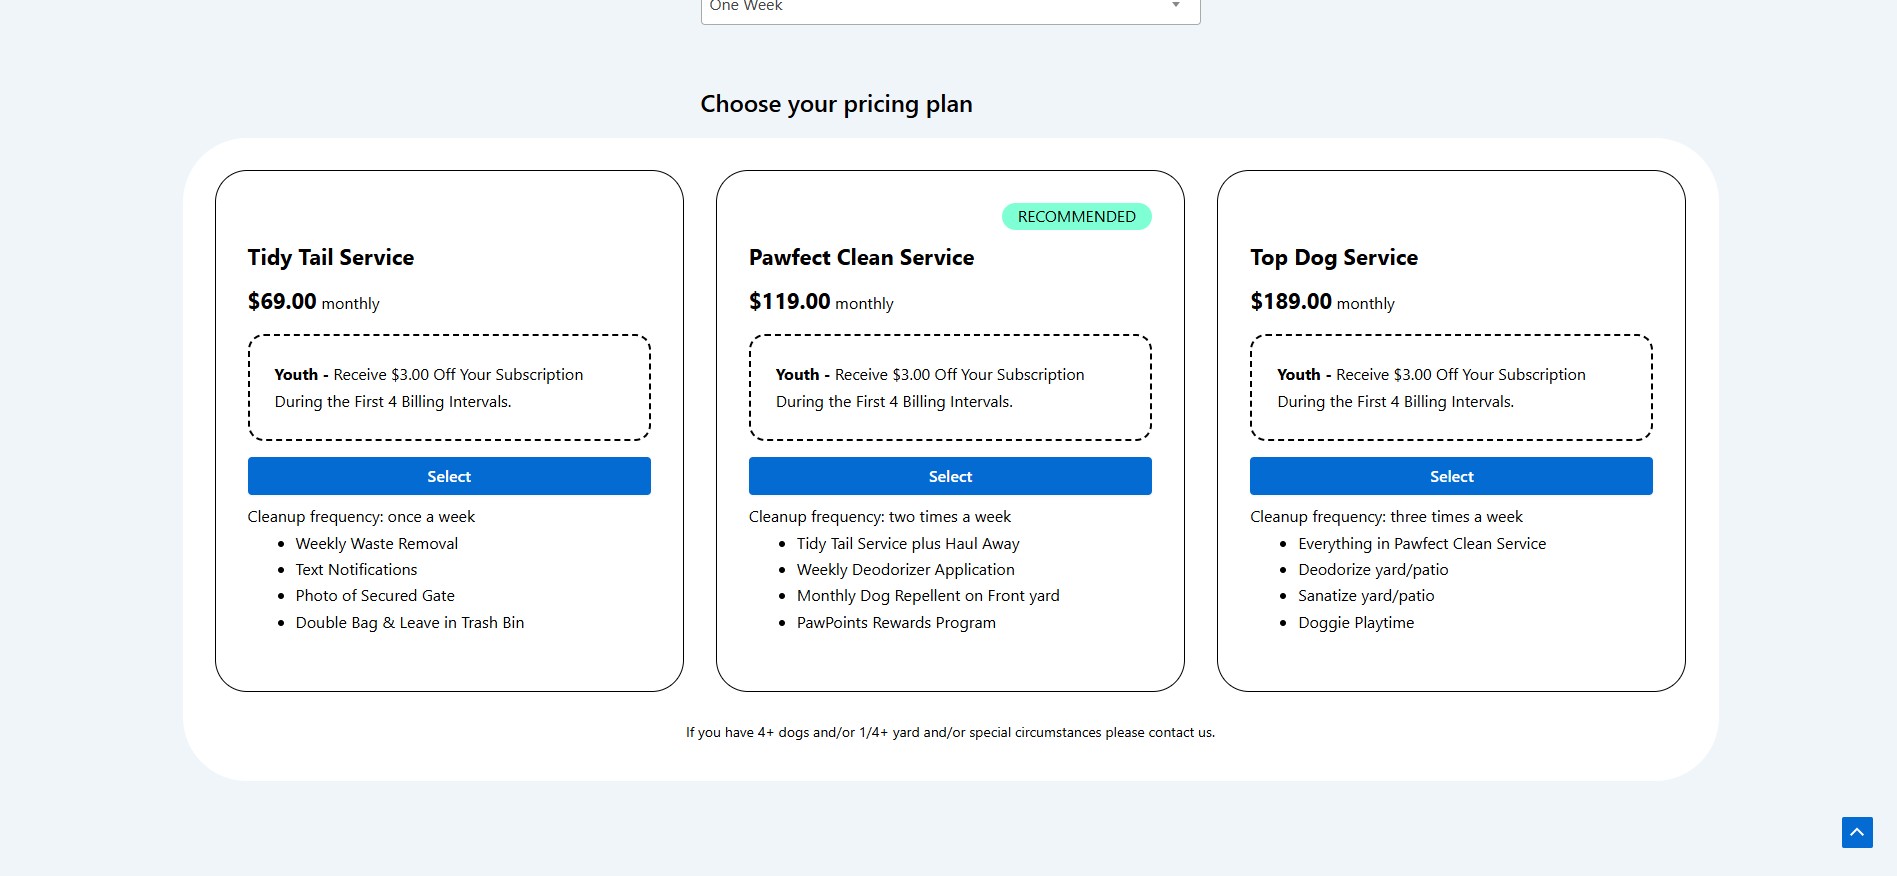Click the $189.00 monthly price
The width and height of the screenshot is (1897, 876).
[x=1322, y=301]
